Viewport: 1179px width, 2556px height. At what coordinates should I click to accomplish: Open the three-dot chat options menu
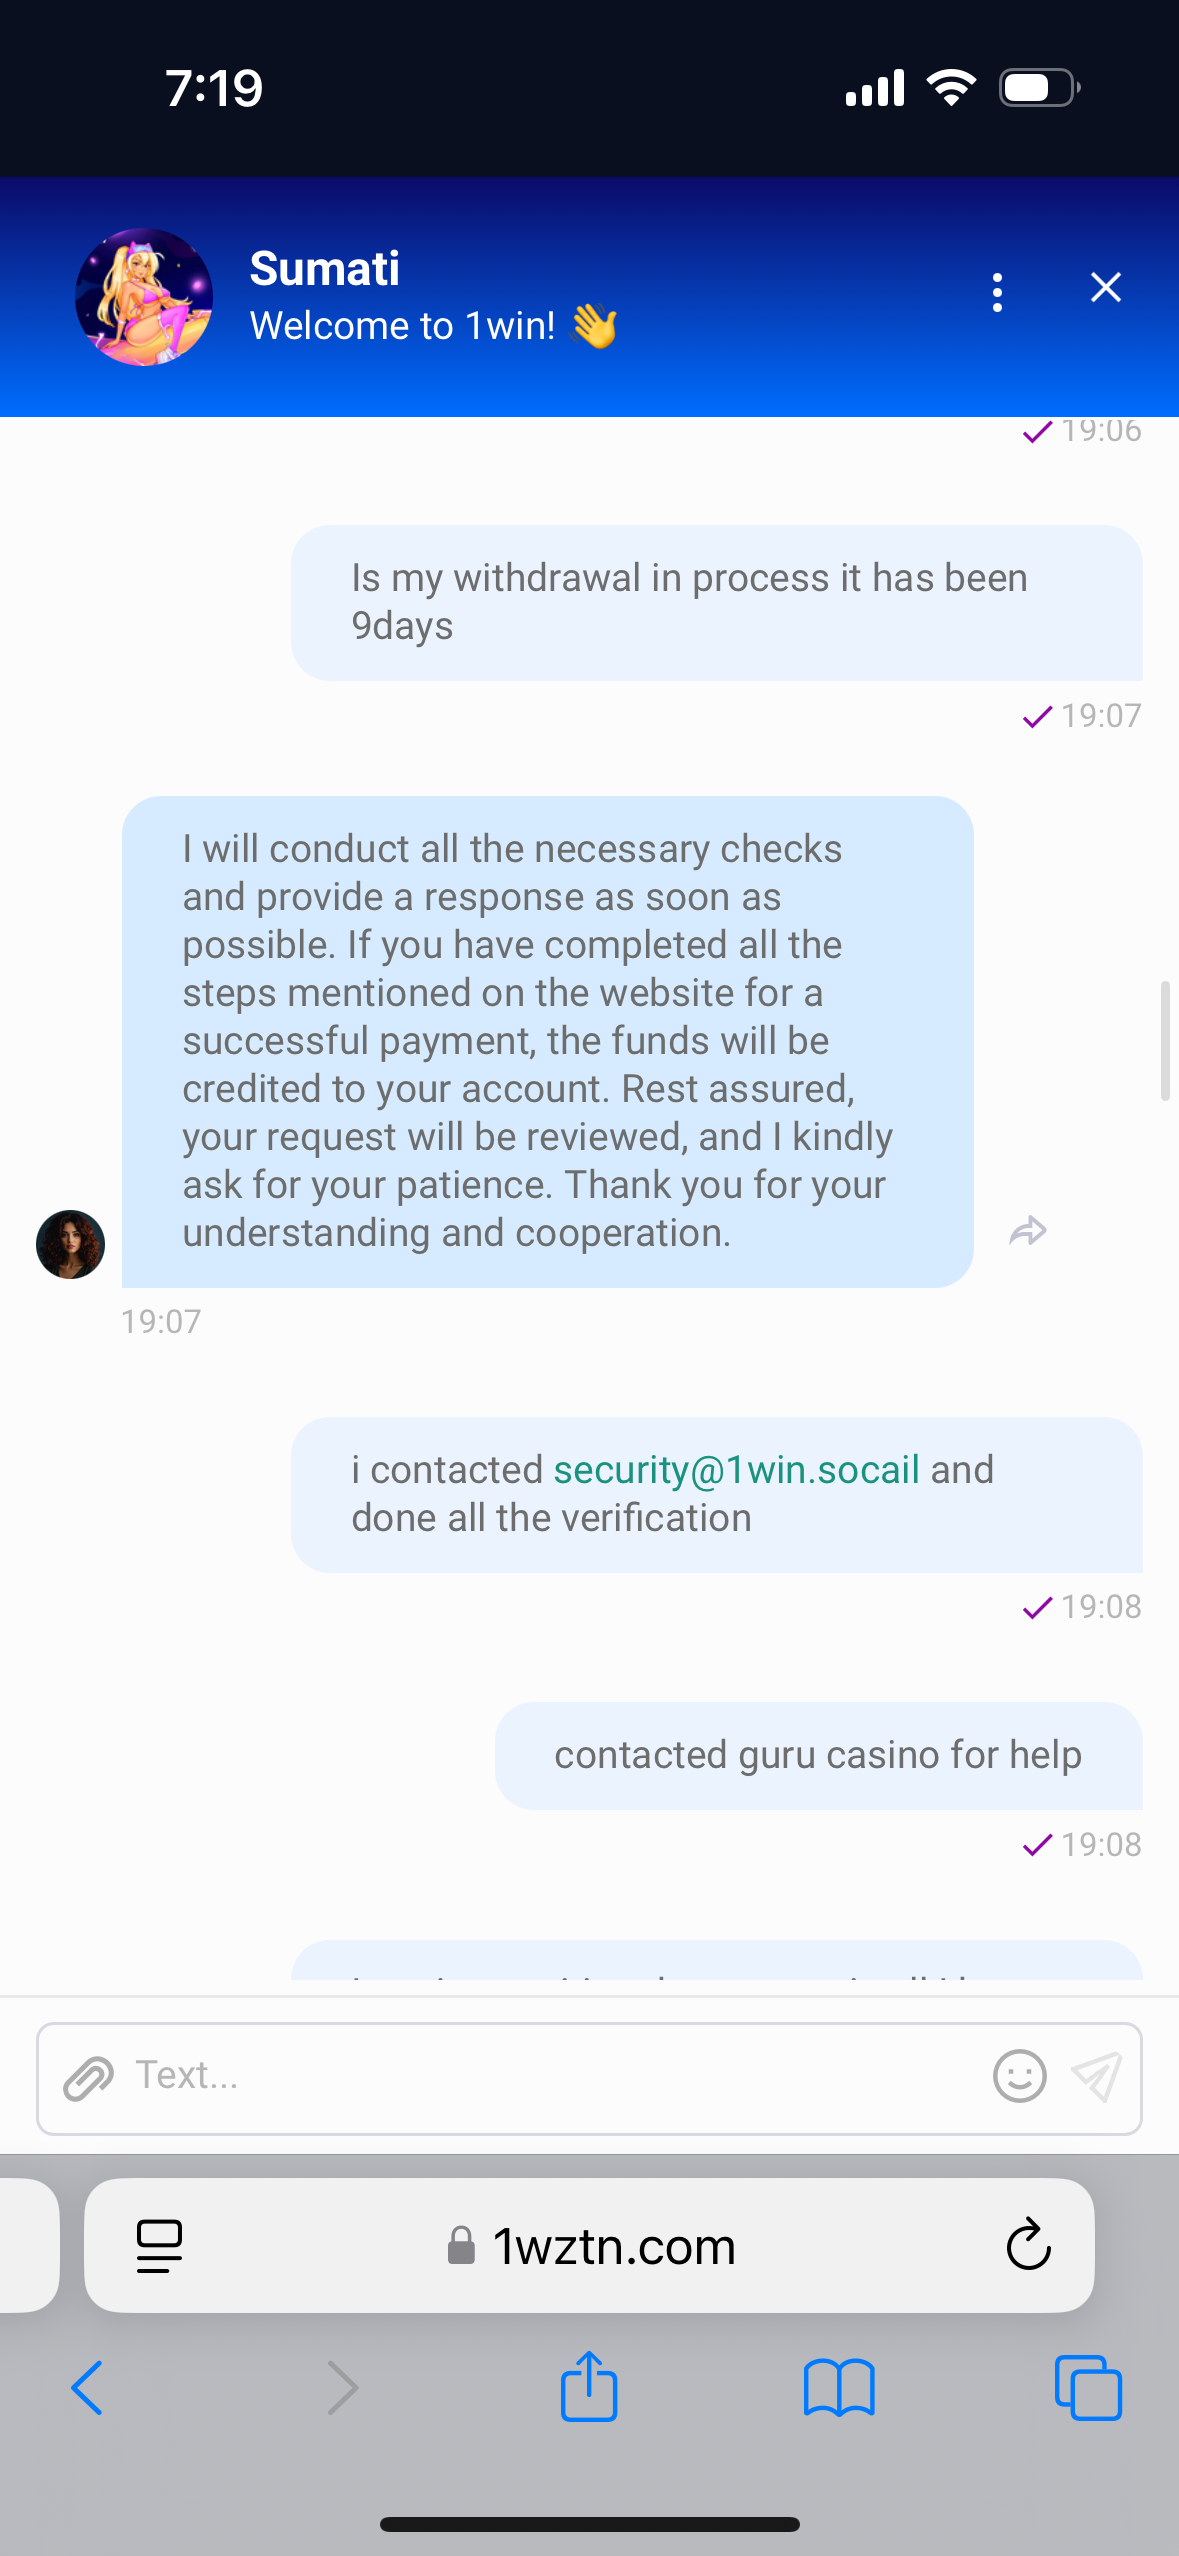997,292
